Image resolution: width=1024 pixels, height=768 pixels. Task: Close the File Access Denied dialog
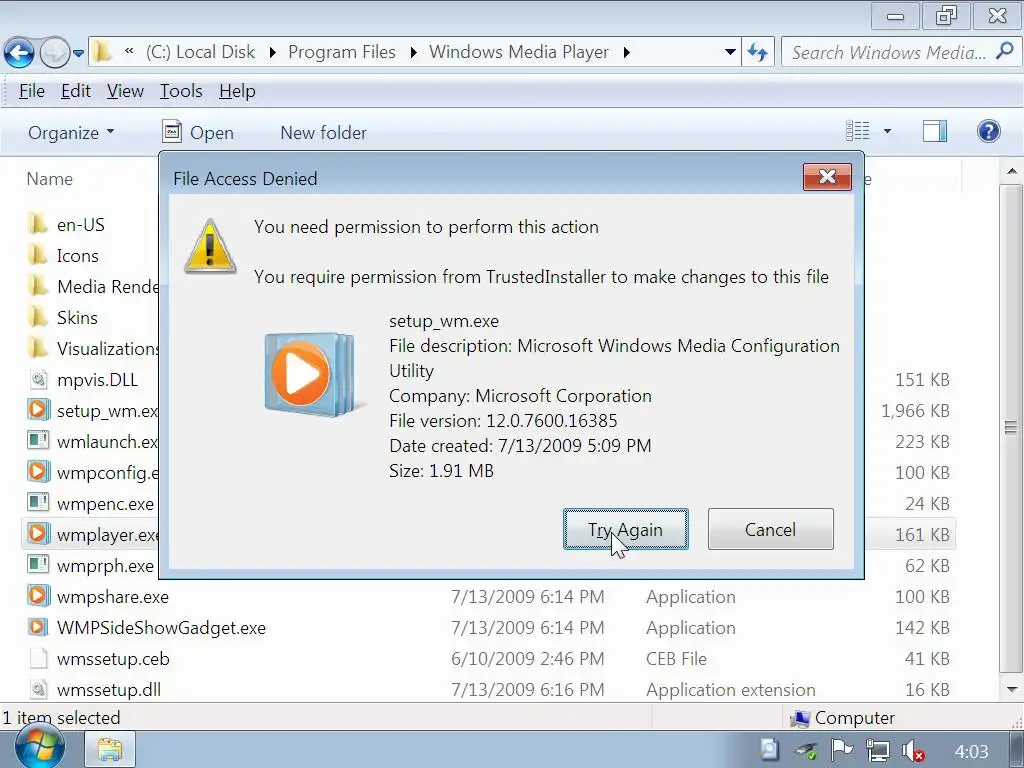(827, 177)
